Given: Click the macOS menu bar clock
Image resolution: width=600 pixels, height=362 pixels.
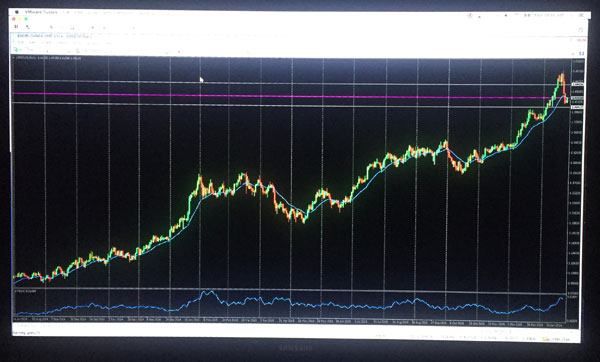Looking at the screenshot, I should [549, 15].
